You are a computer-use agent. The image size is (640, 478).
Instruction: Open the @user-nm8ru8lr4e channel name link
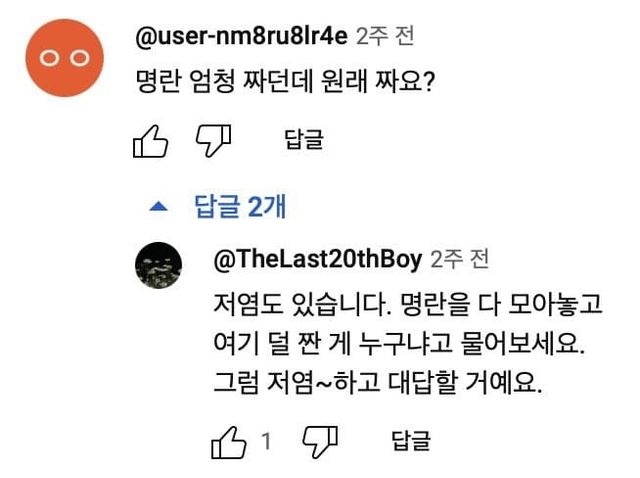[x=241, y=37]
